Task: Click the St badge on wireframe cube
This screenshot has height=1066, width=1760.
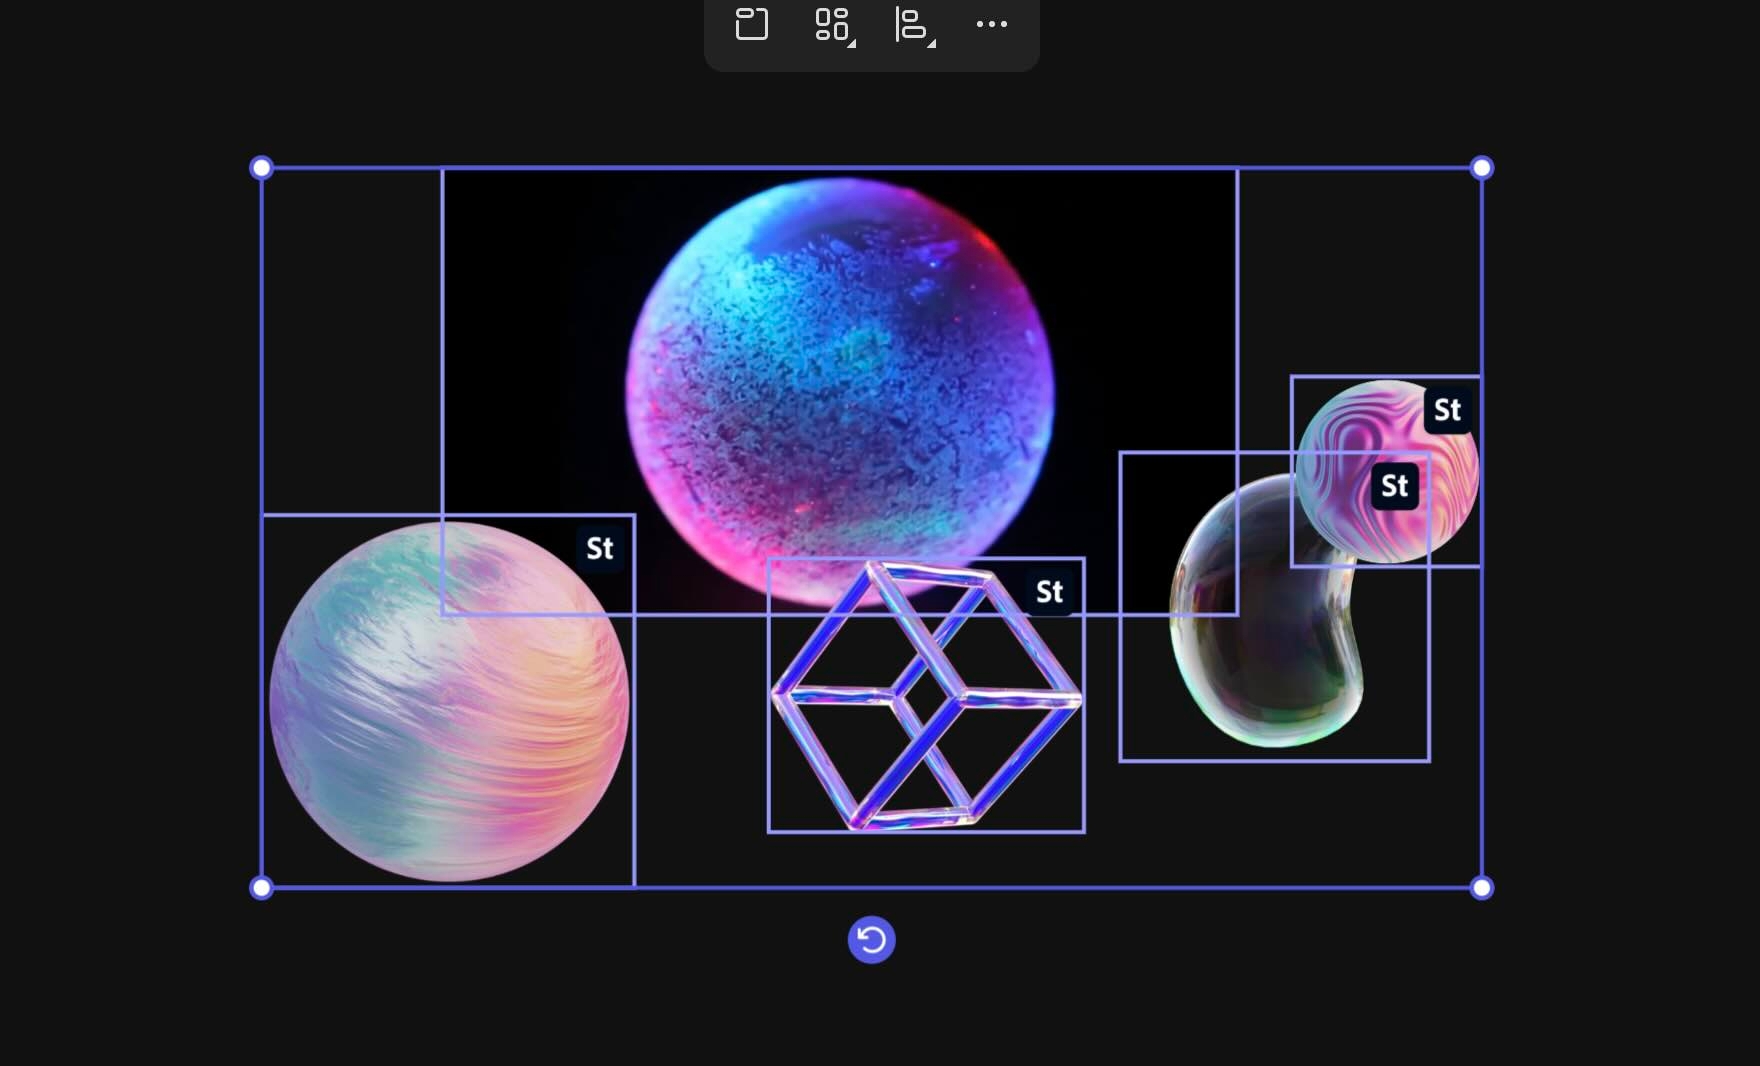Action: coord(1049,592)
